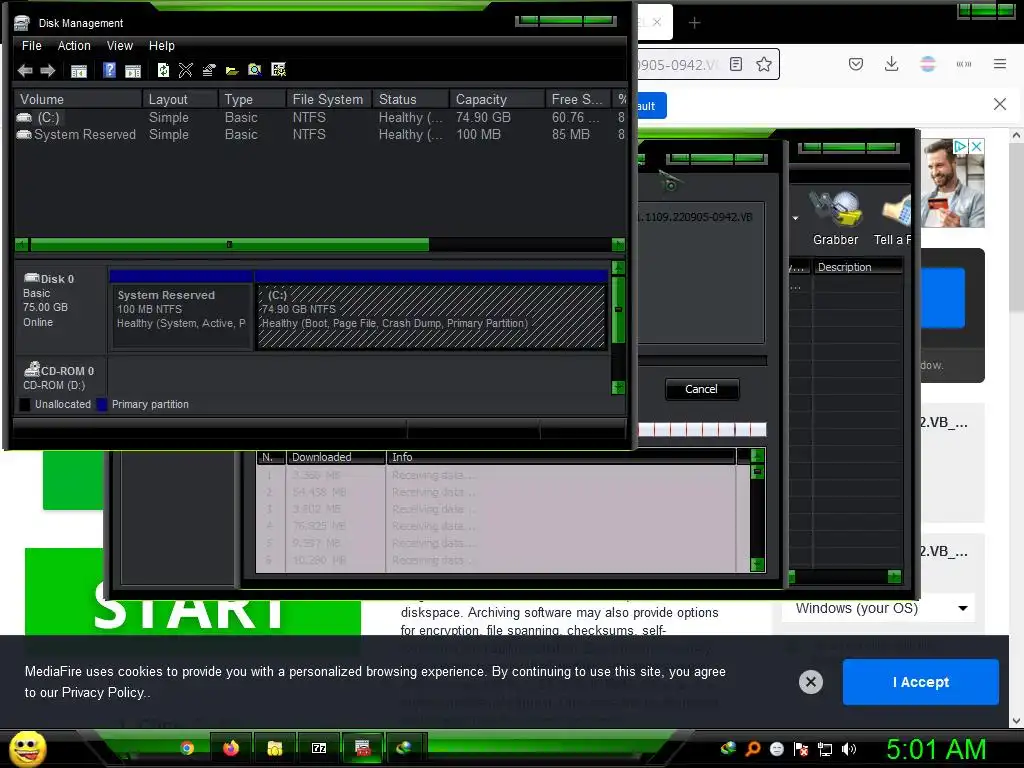Image resolution: width=1024 pixels, height=768 pixels.
Task: Click the network tray icon
Action: point(825,749)
